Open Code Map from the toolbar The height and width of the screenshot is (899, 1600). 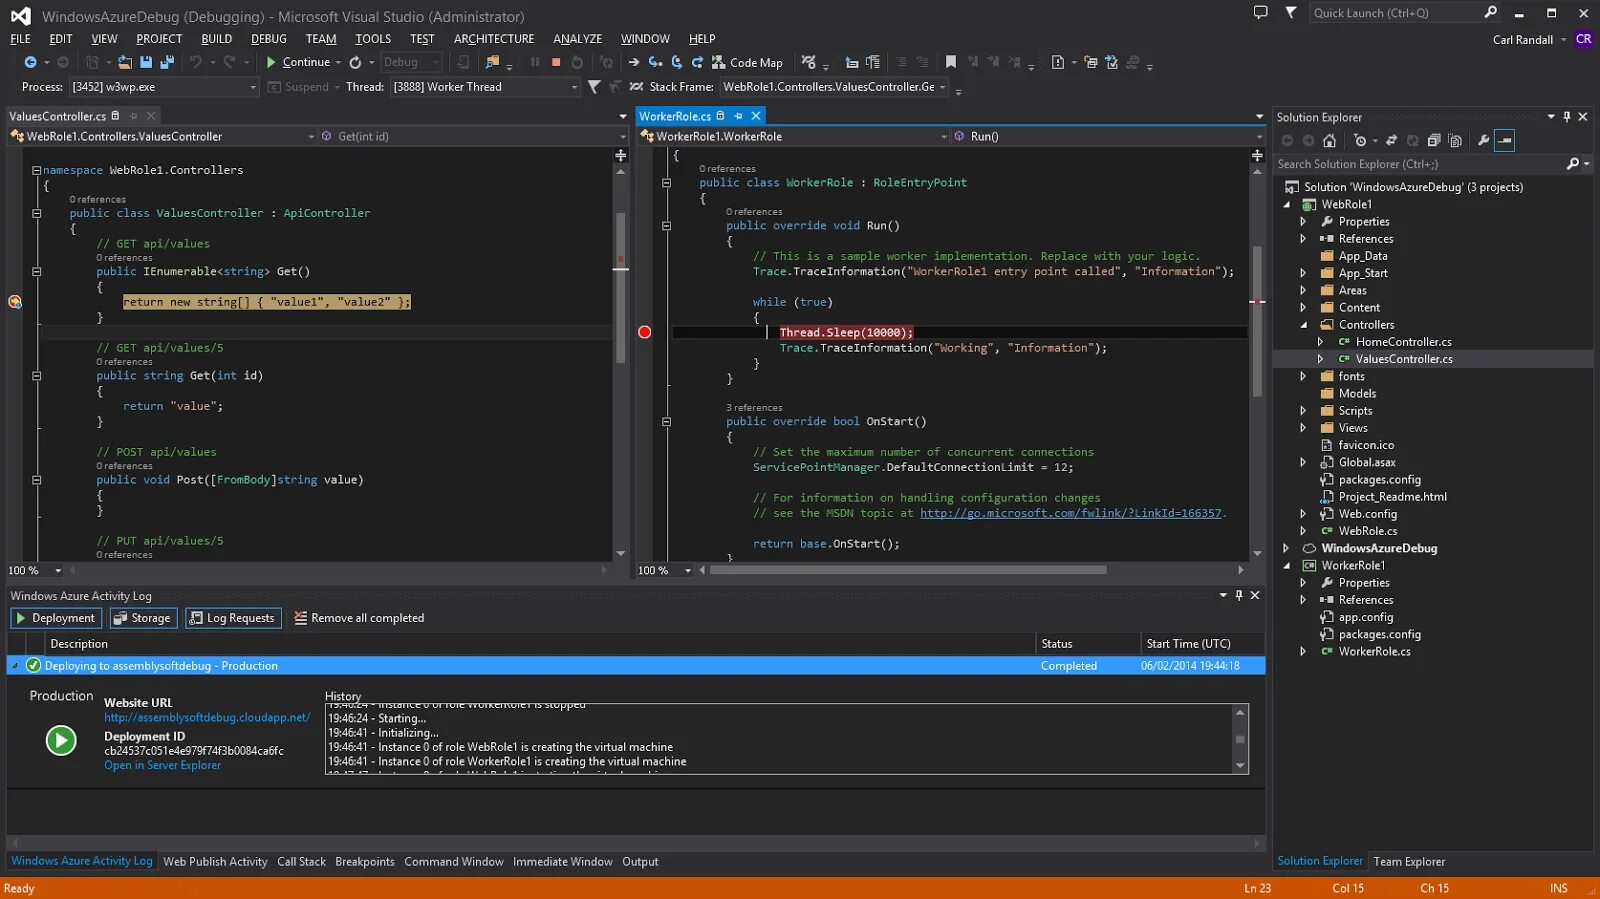pyautogui.click(x=747, y=62)
